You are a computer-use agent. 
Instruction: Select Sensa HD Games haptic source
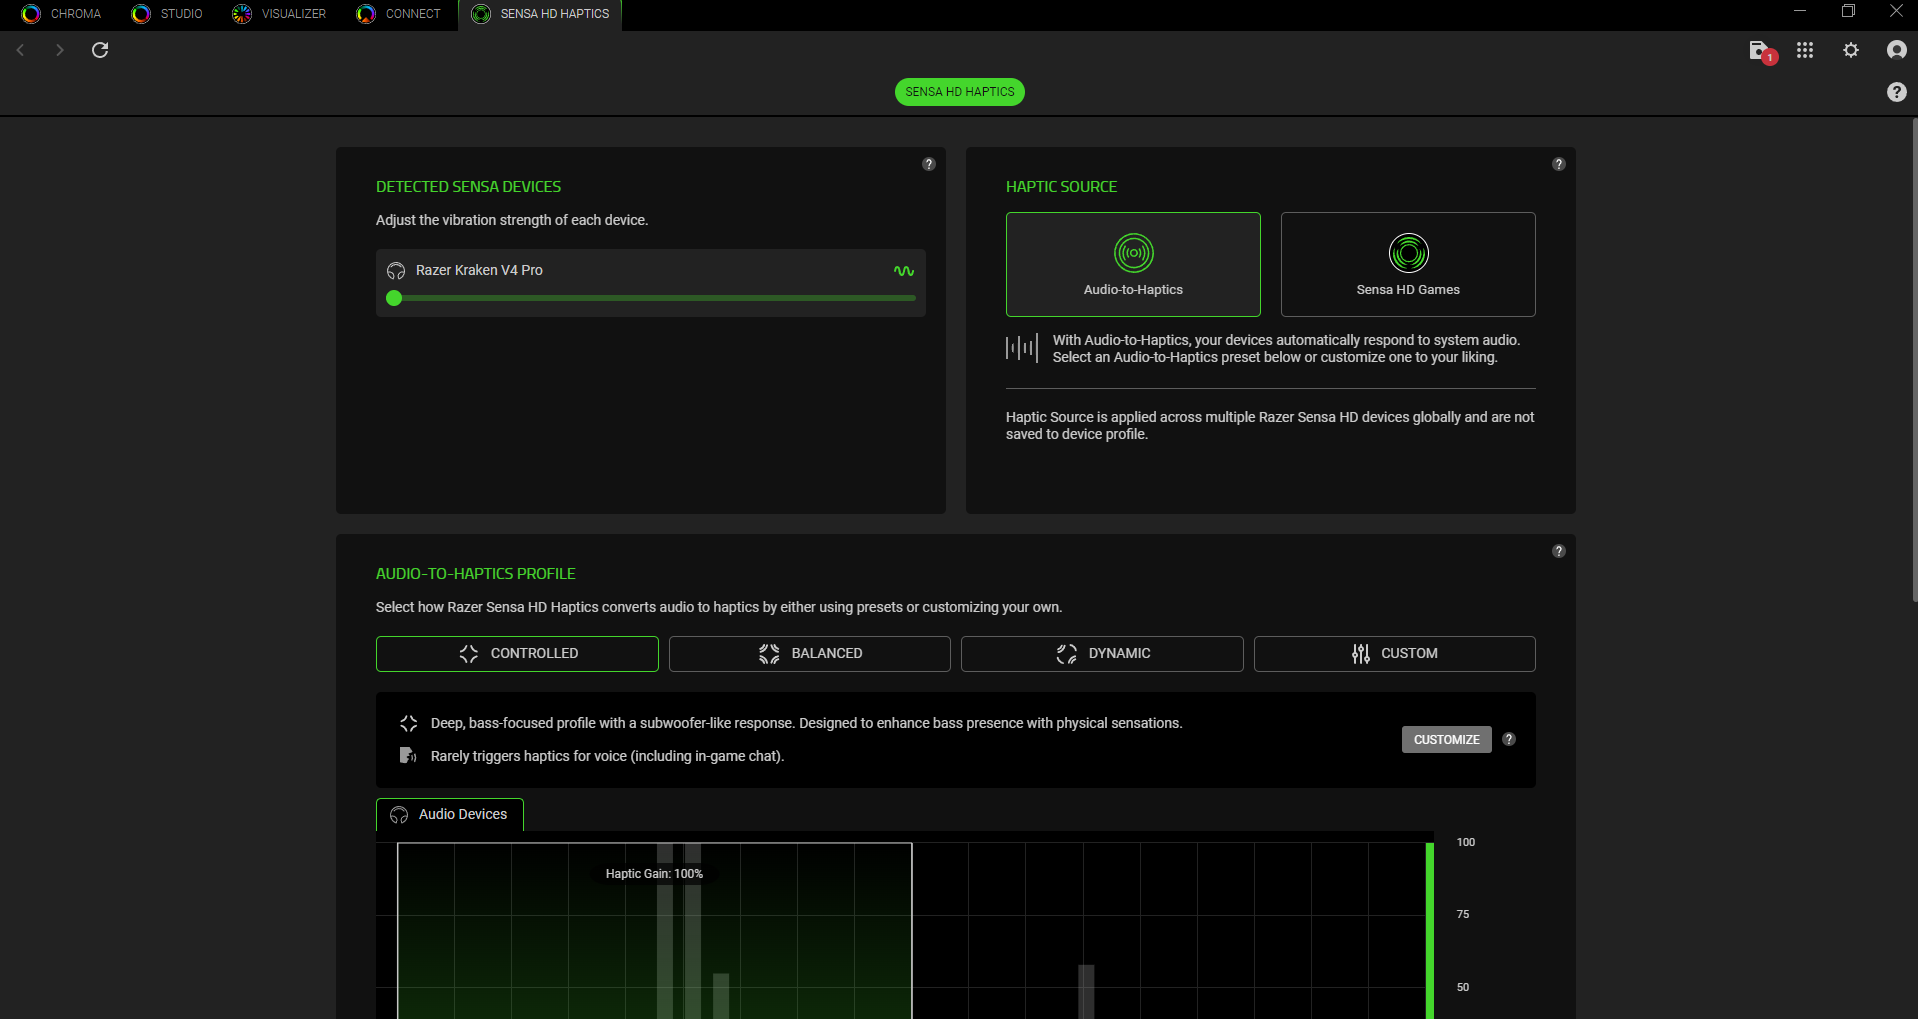coord(1407,264)
